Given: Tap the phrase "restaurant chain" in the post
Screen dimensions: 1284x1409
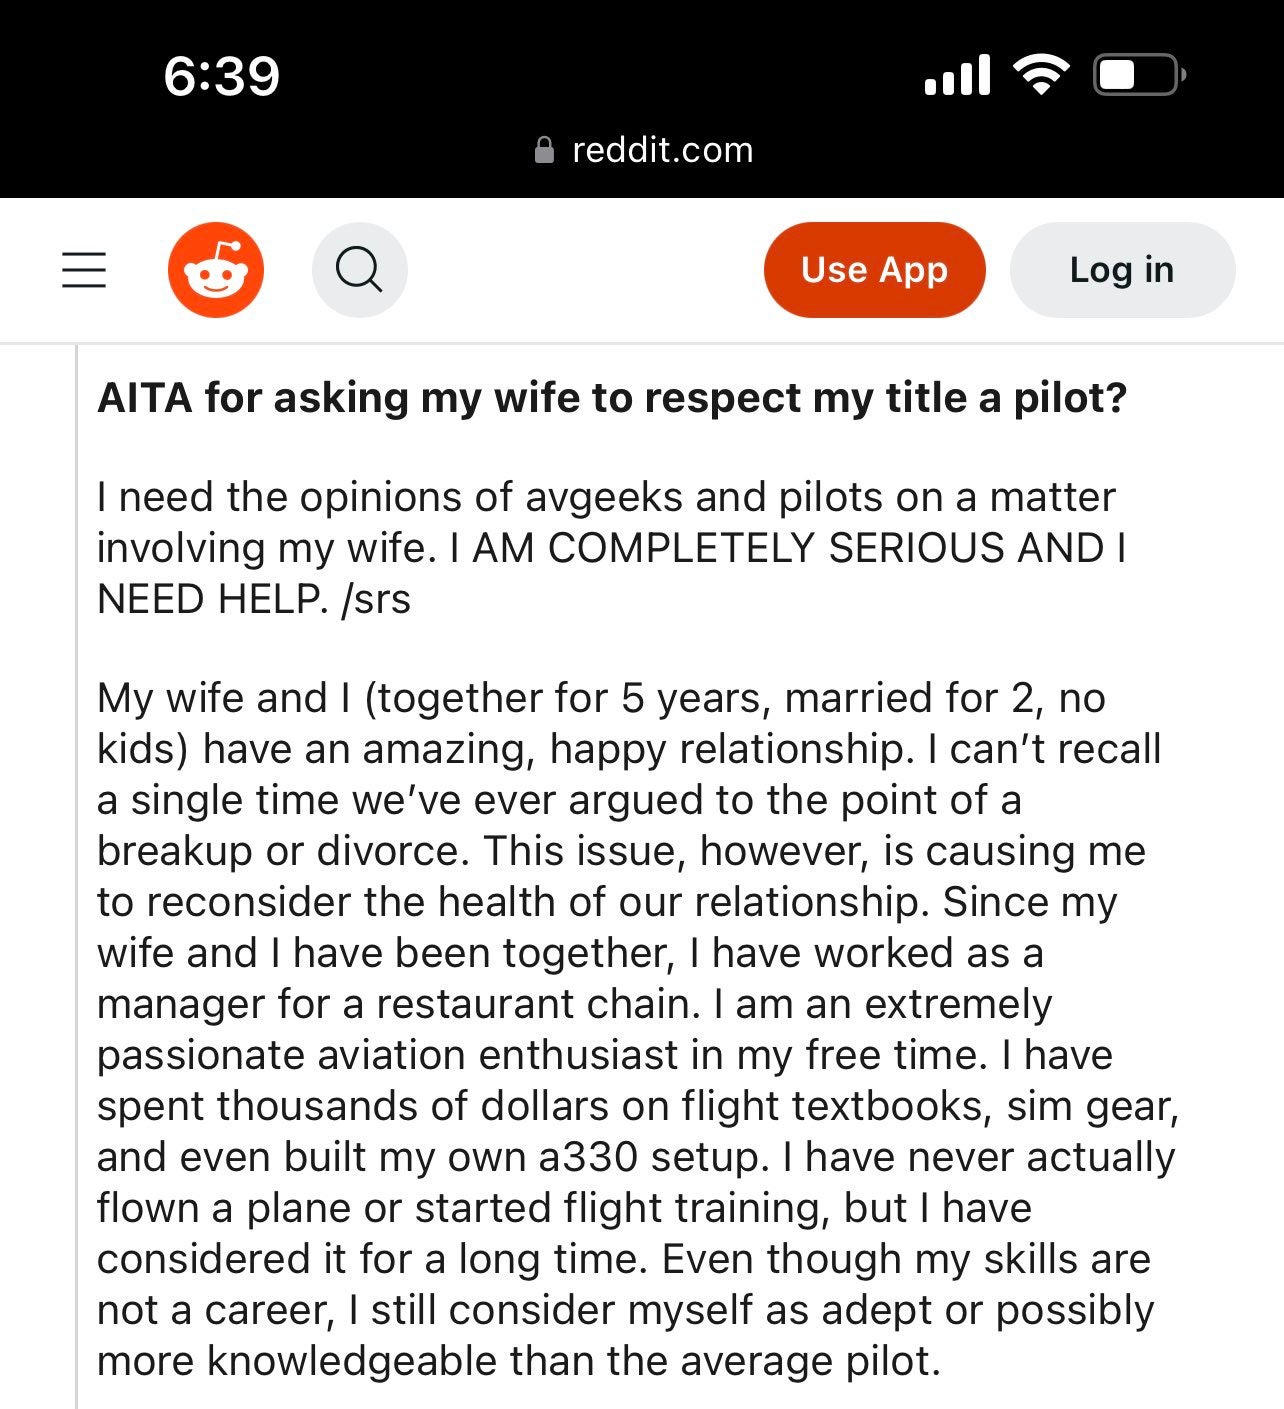Looking at the screenshot, I should pyautogui.click(x=538, y=1004).
